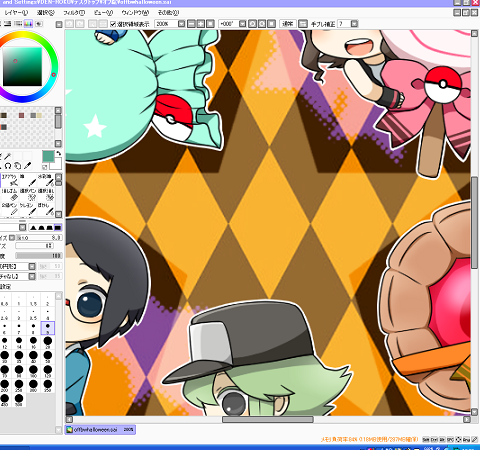
Task: Select the Crayon (クレヨン) tool
Action: (28, 209)
